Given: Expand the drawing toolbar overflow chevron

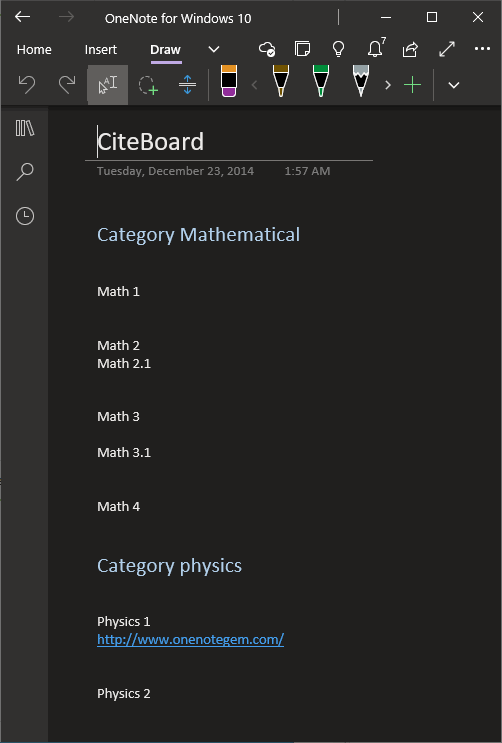Looking at the screenshot, I should point(454,85).
